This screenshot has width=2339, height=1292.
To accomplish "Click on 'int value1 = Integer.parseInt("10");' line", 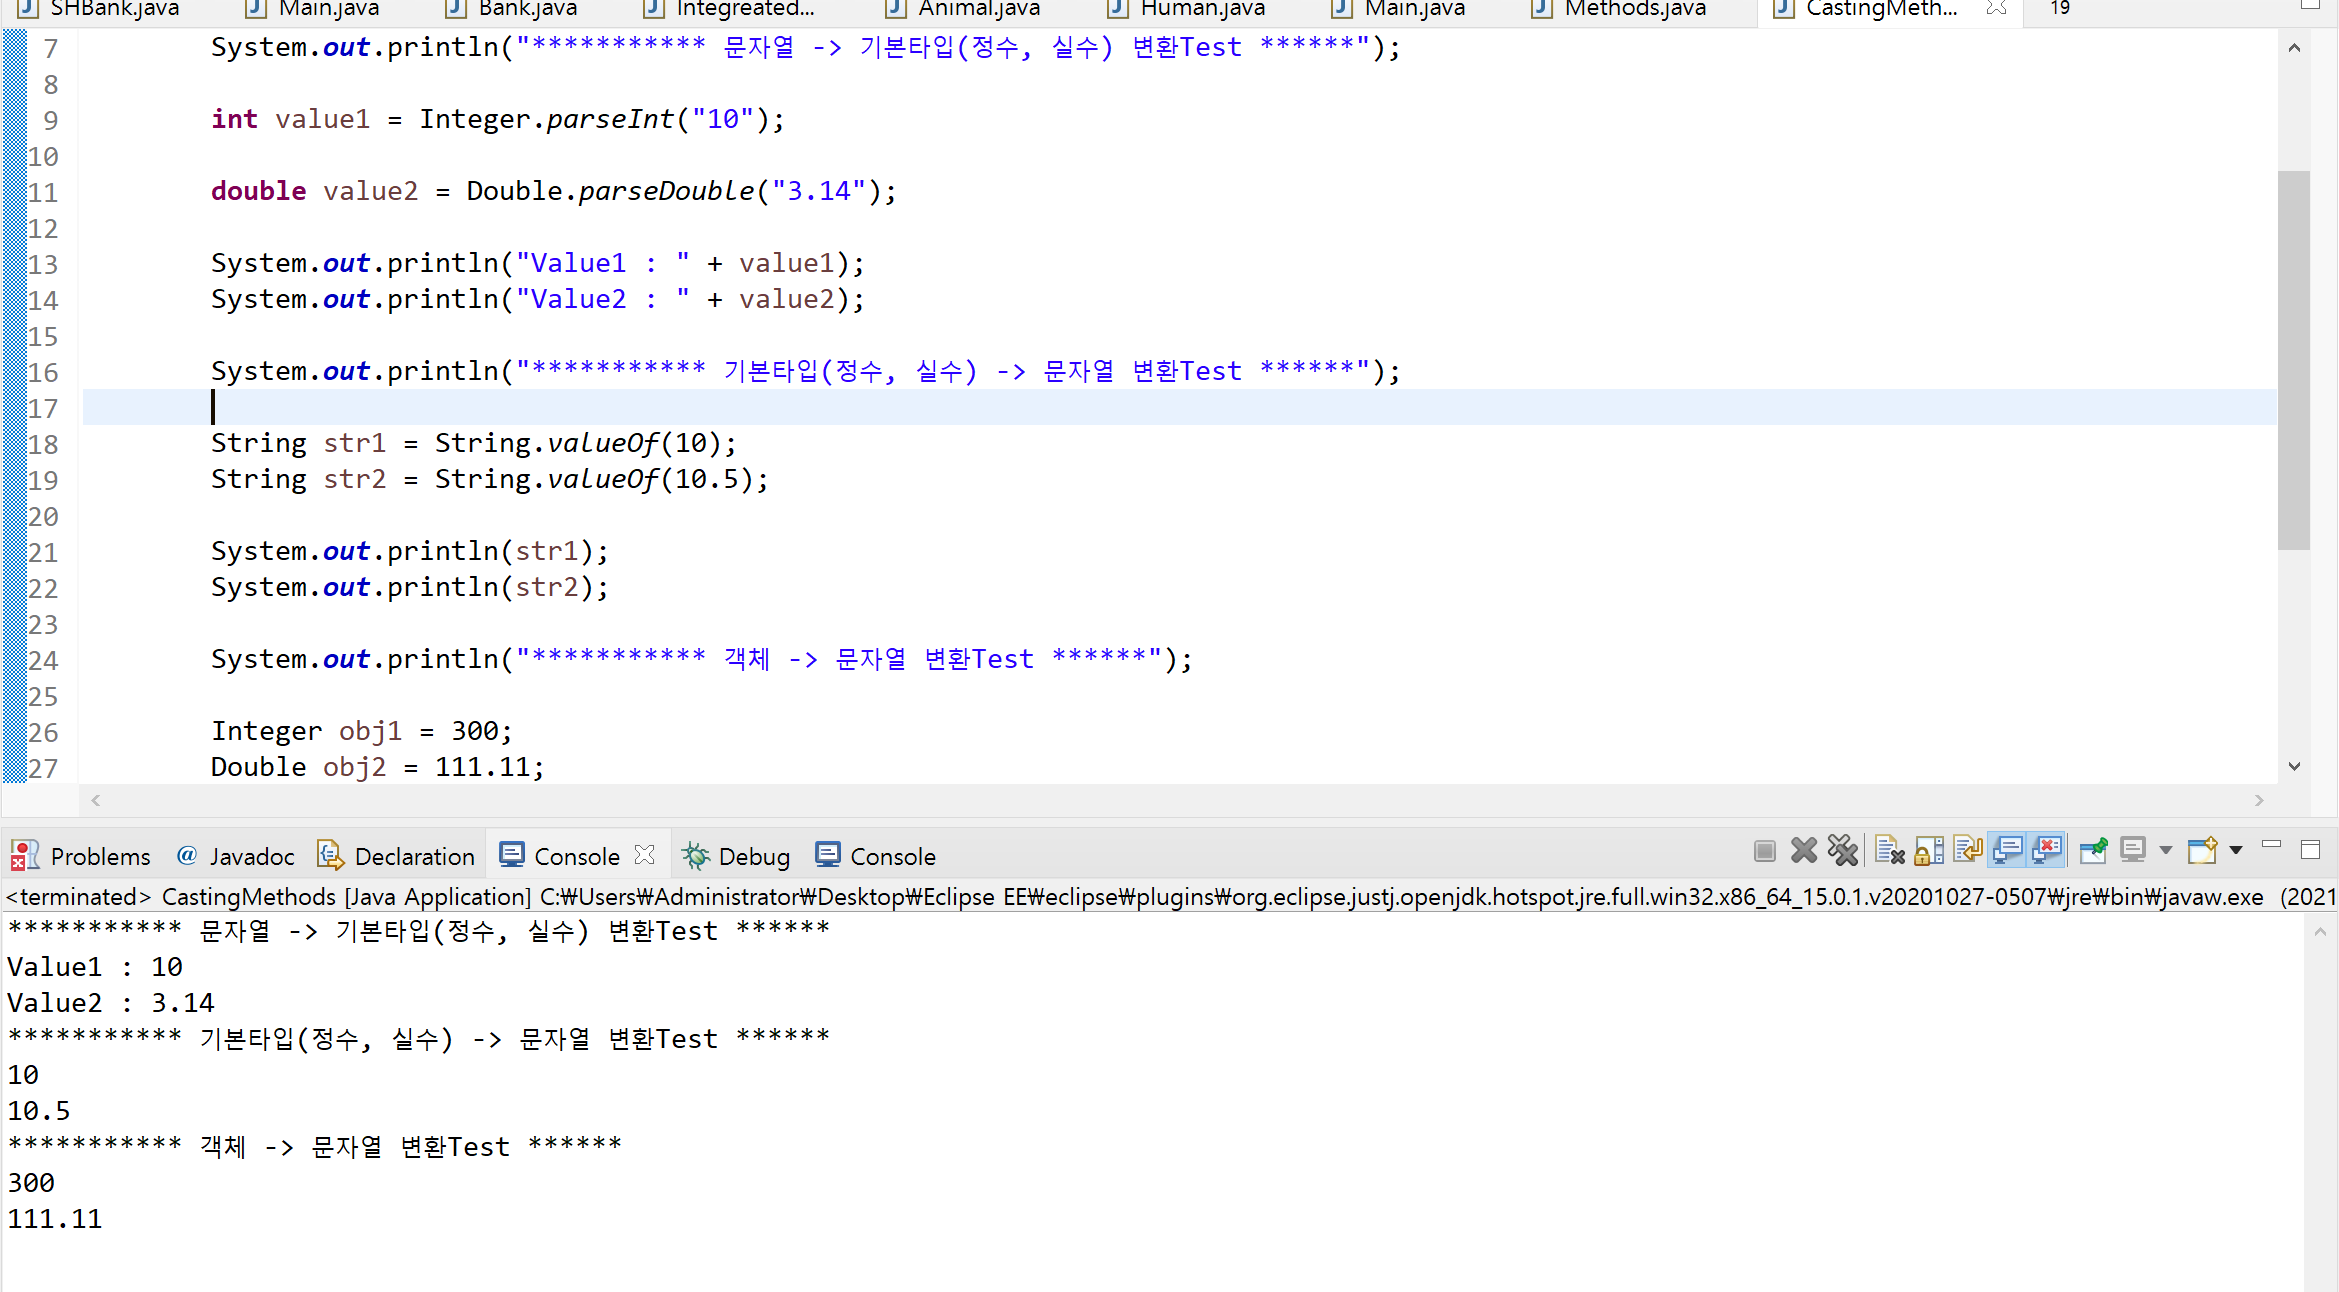I will (498, 119).
